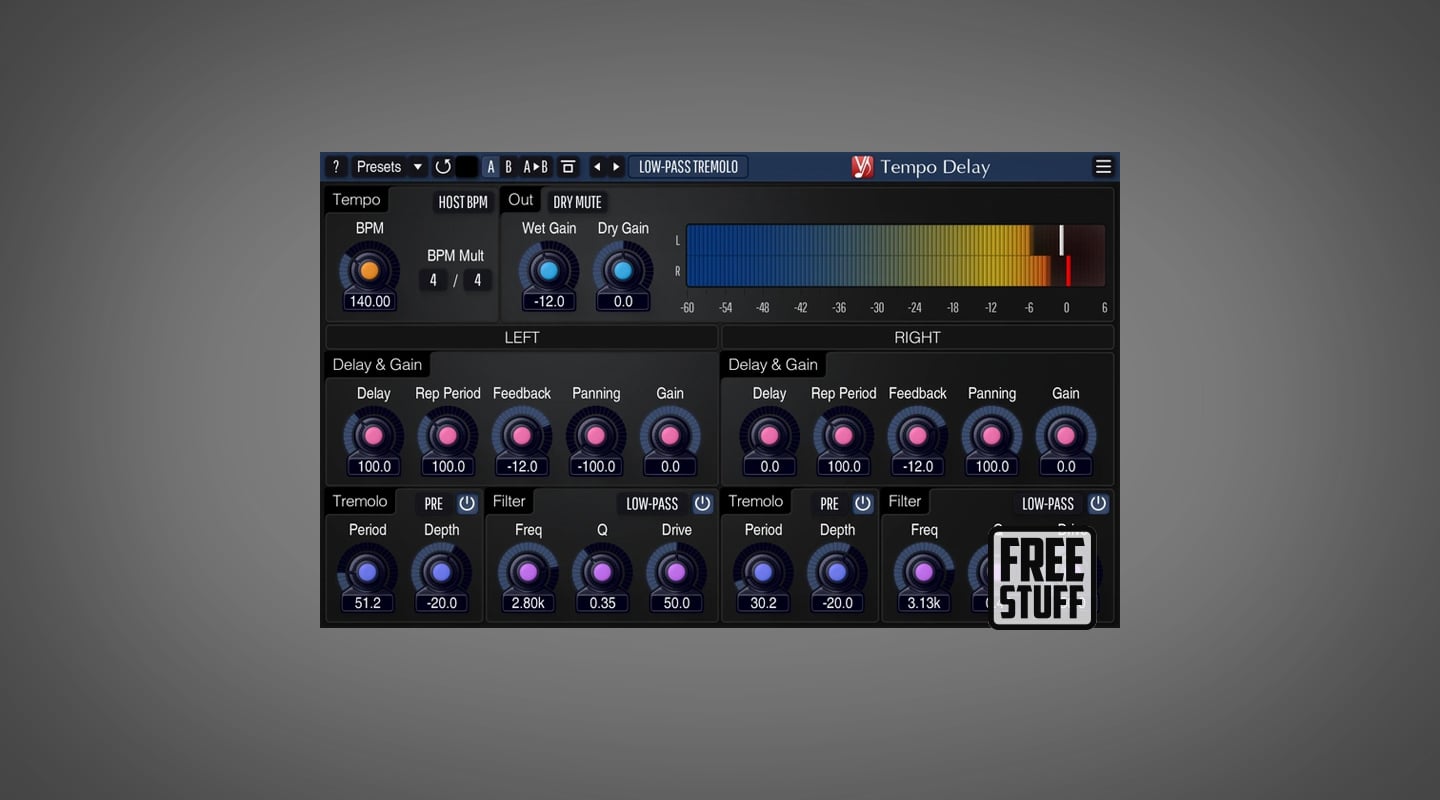Select state slot B

pos(508,167)
